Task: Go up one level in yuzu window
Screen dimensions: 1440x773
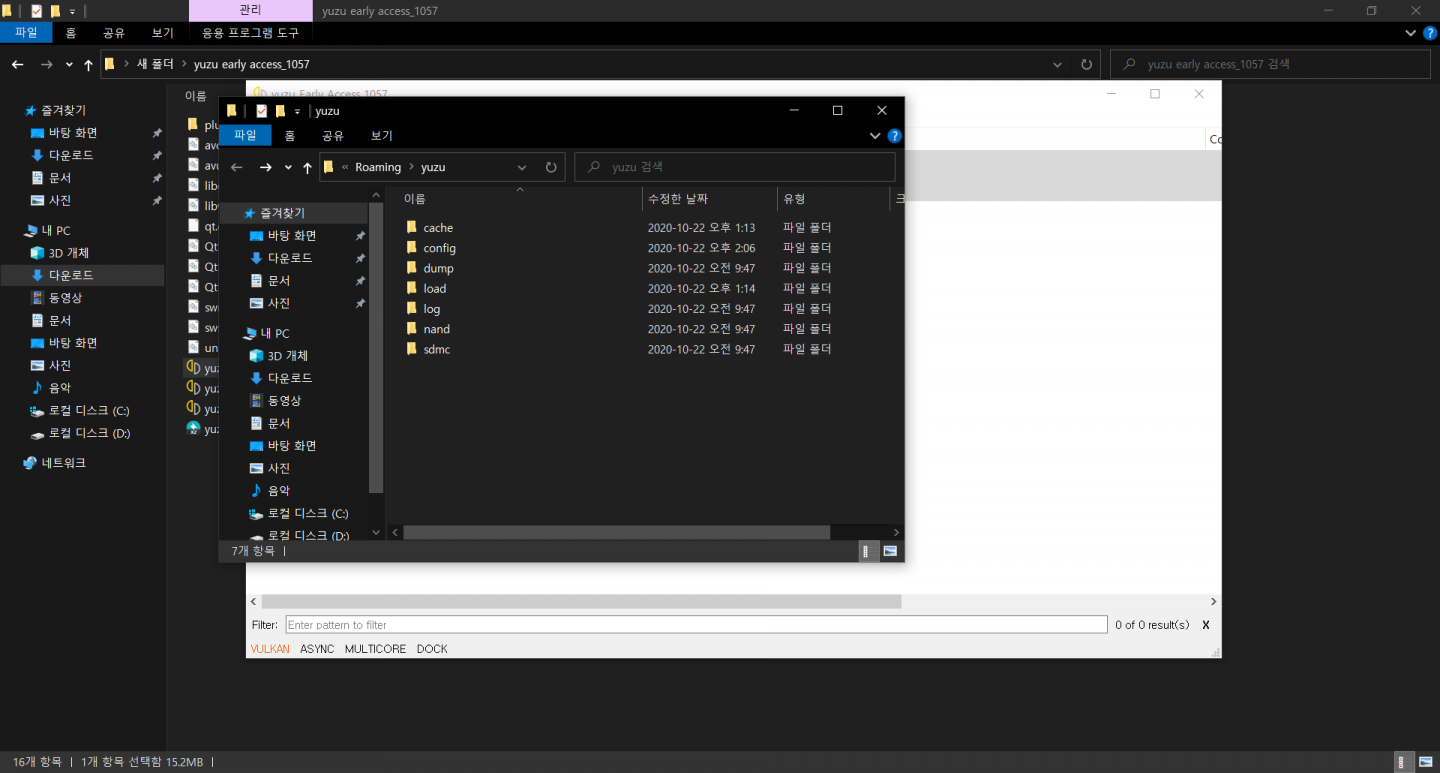Action: pyautogui.click(x=307, y=167)
